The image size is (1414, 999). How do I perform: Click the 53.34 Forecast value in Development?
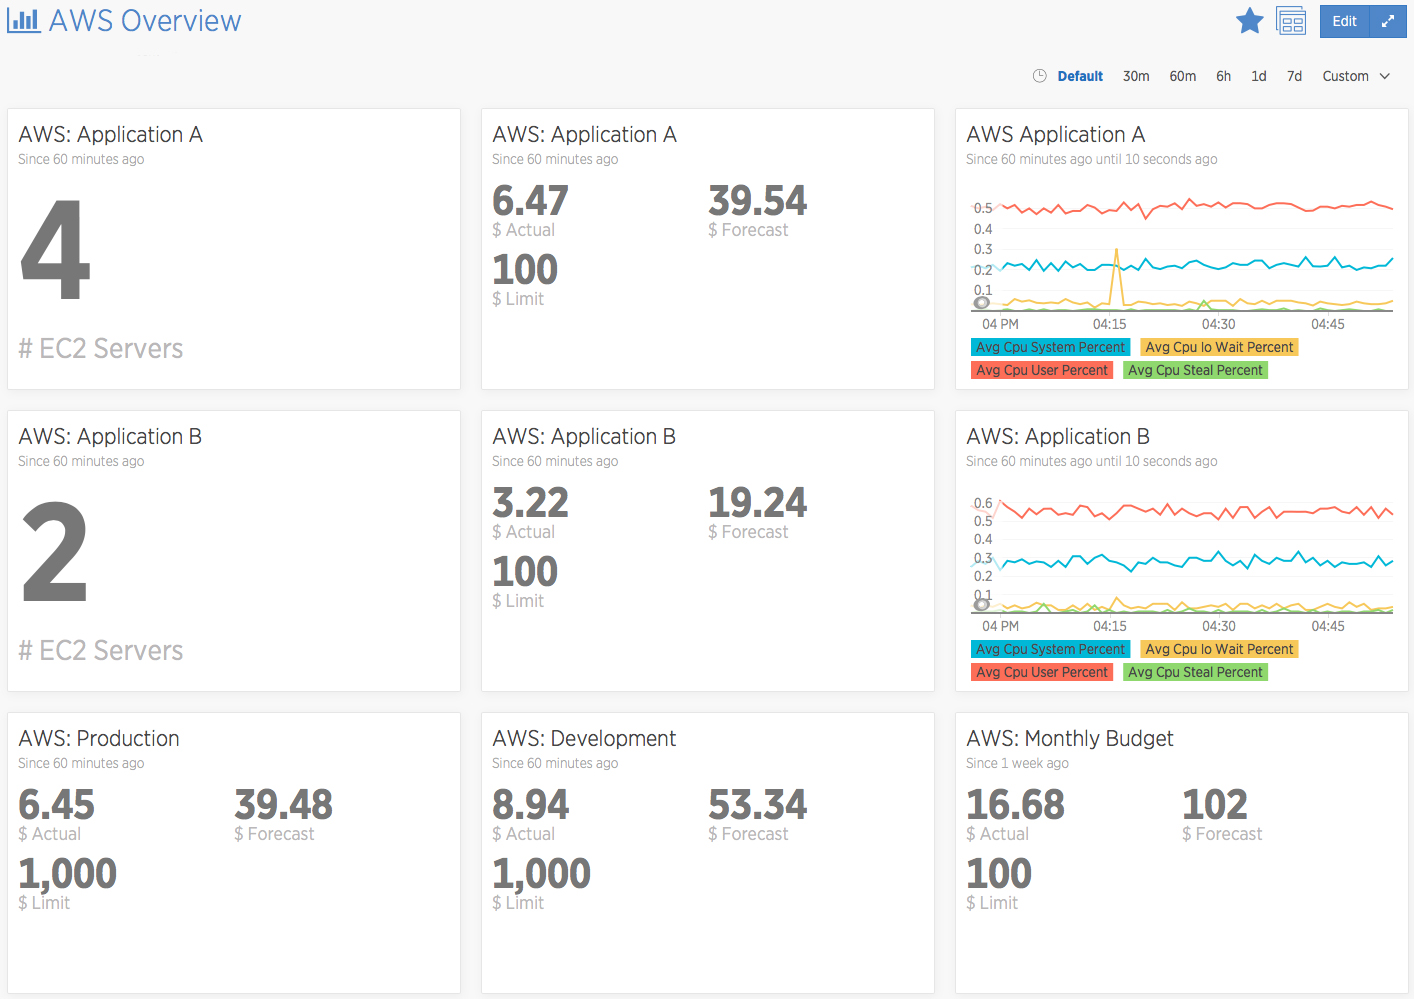point(757,805)
